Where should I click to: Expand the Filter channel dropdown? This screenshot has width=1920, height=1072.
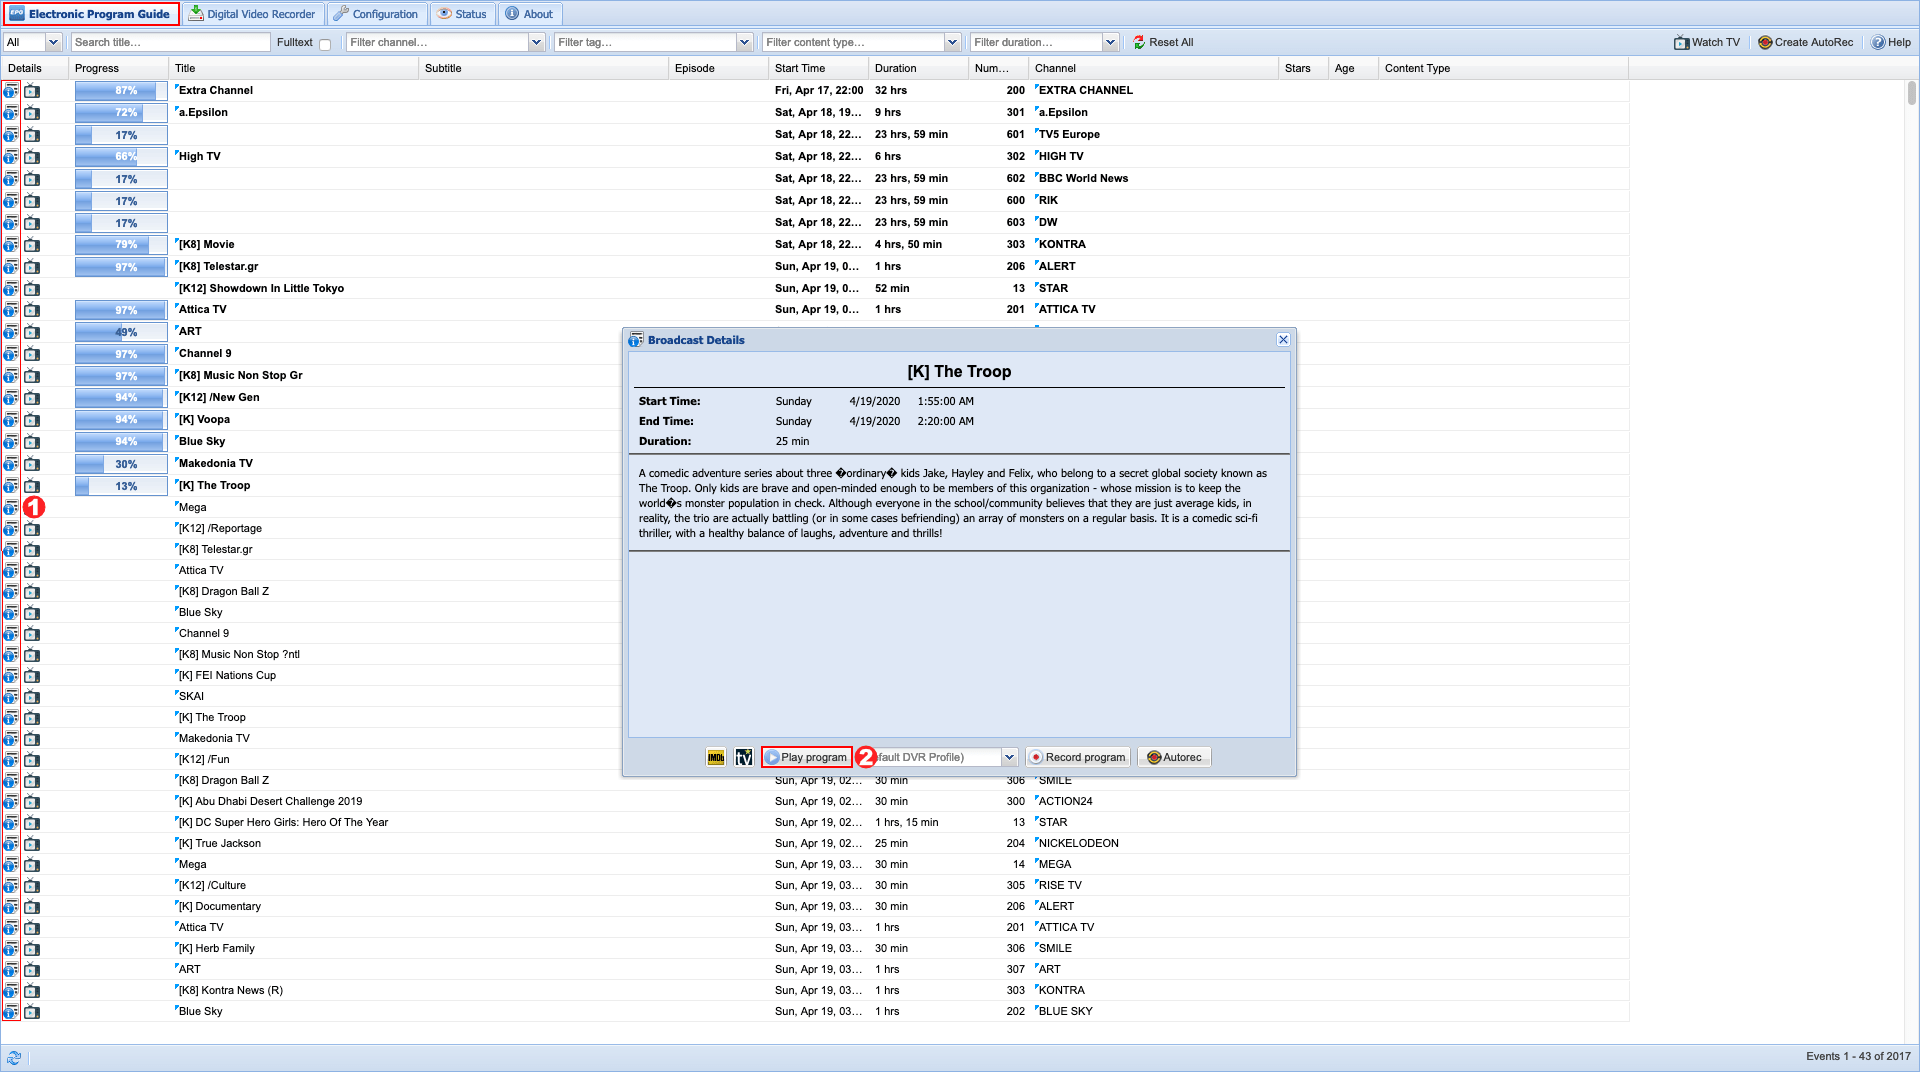click(x=536, y=42)
